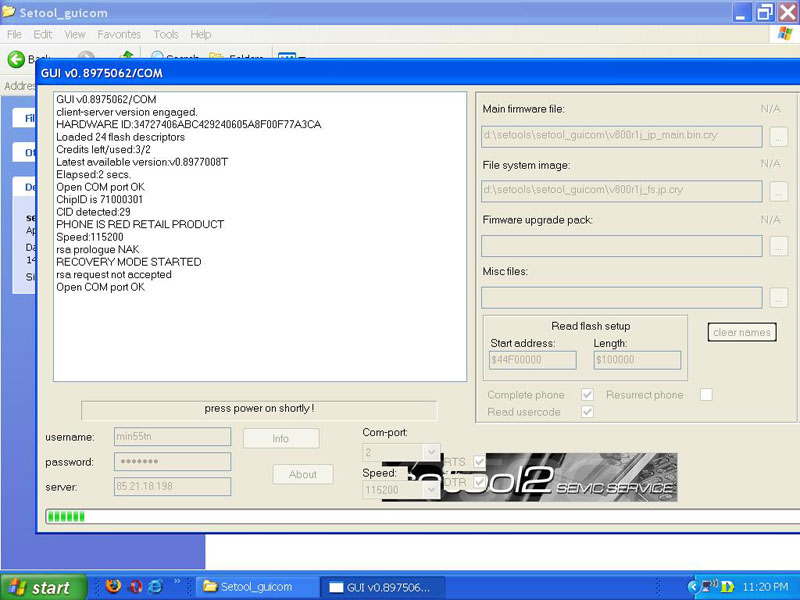The height and width of the screenshot is (600, 800).
Task: Browse for misc files
Action: tap(779, 298)
